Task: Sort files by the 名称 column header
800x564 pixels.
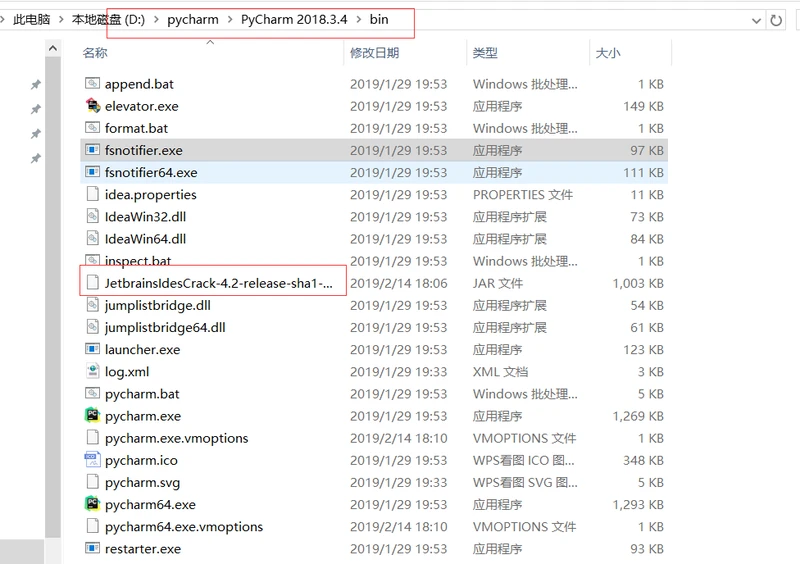Action: pyautogui.click(x=95, y=53)
